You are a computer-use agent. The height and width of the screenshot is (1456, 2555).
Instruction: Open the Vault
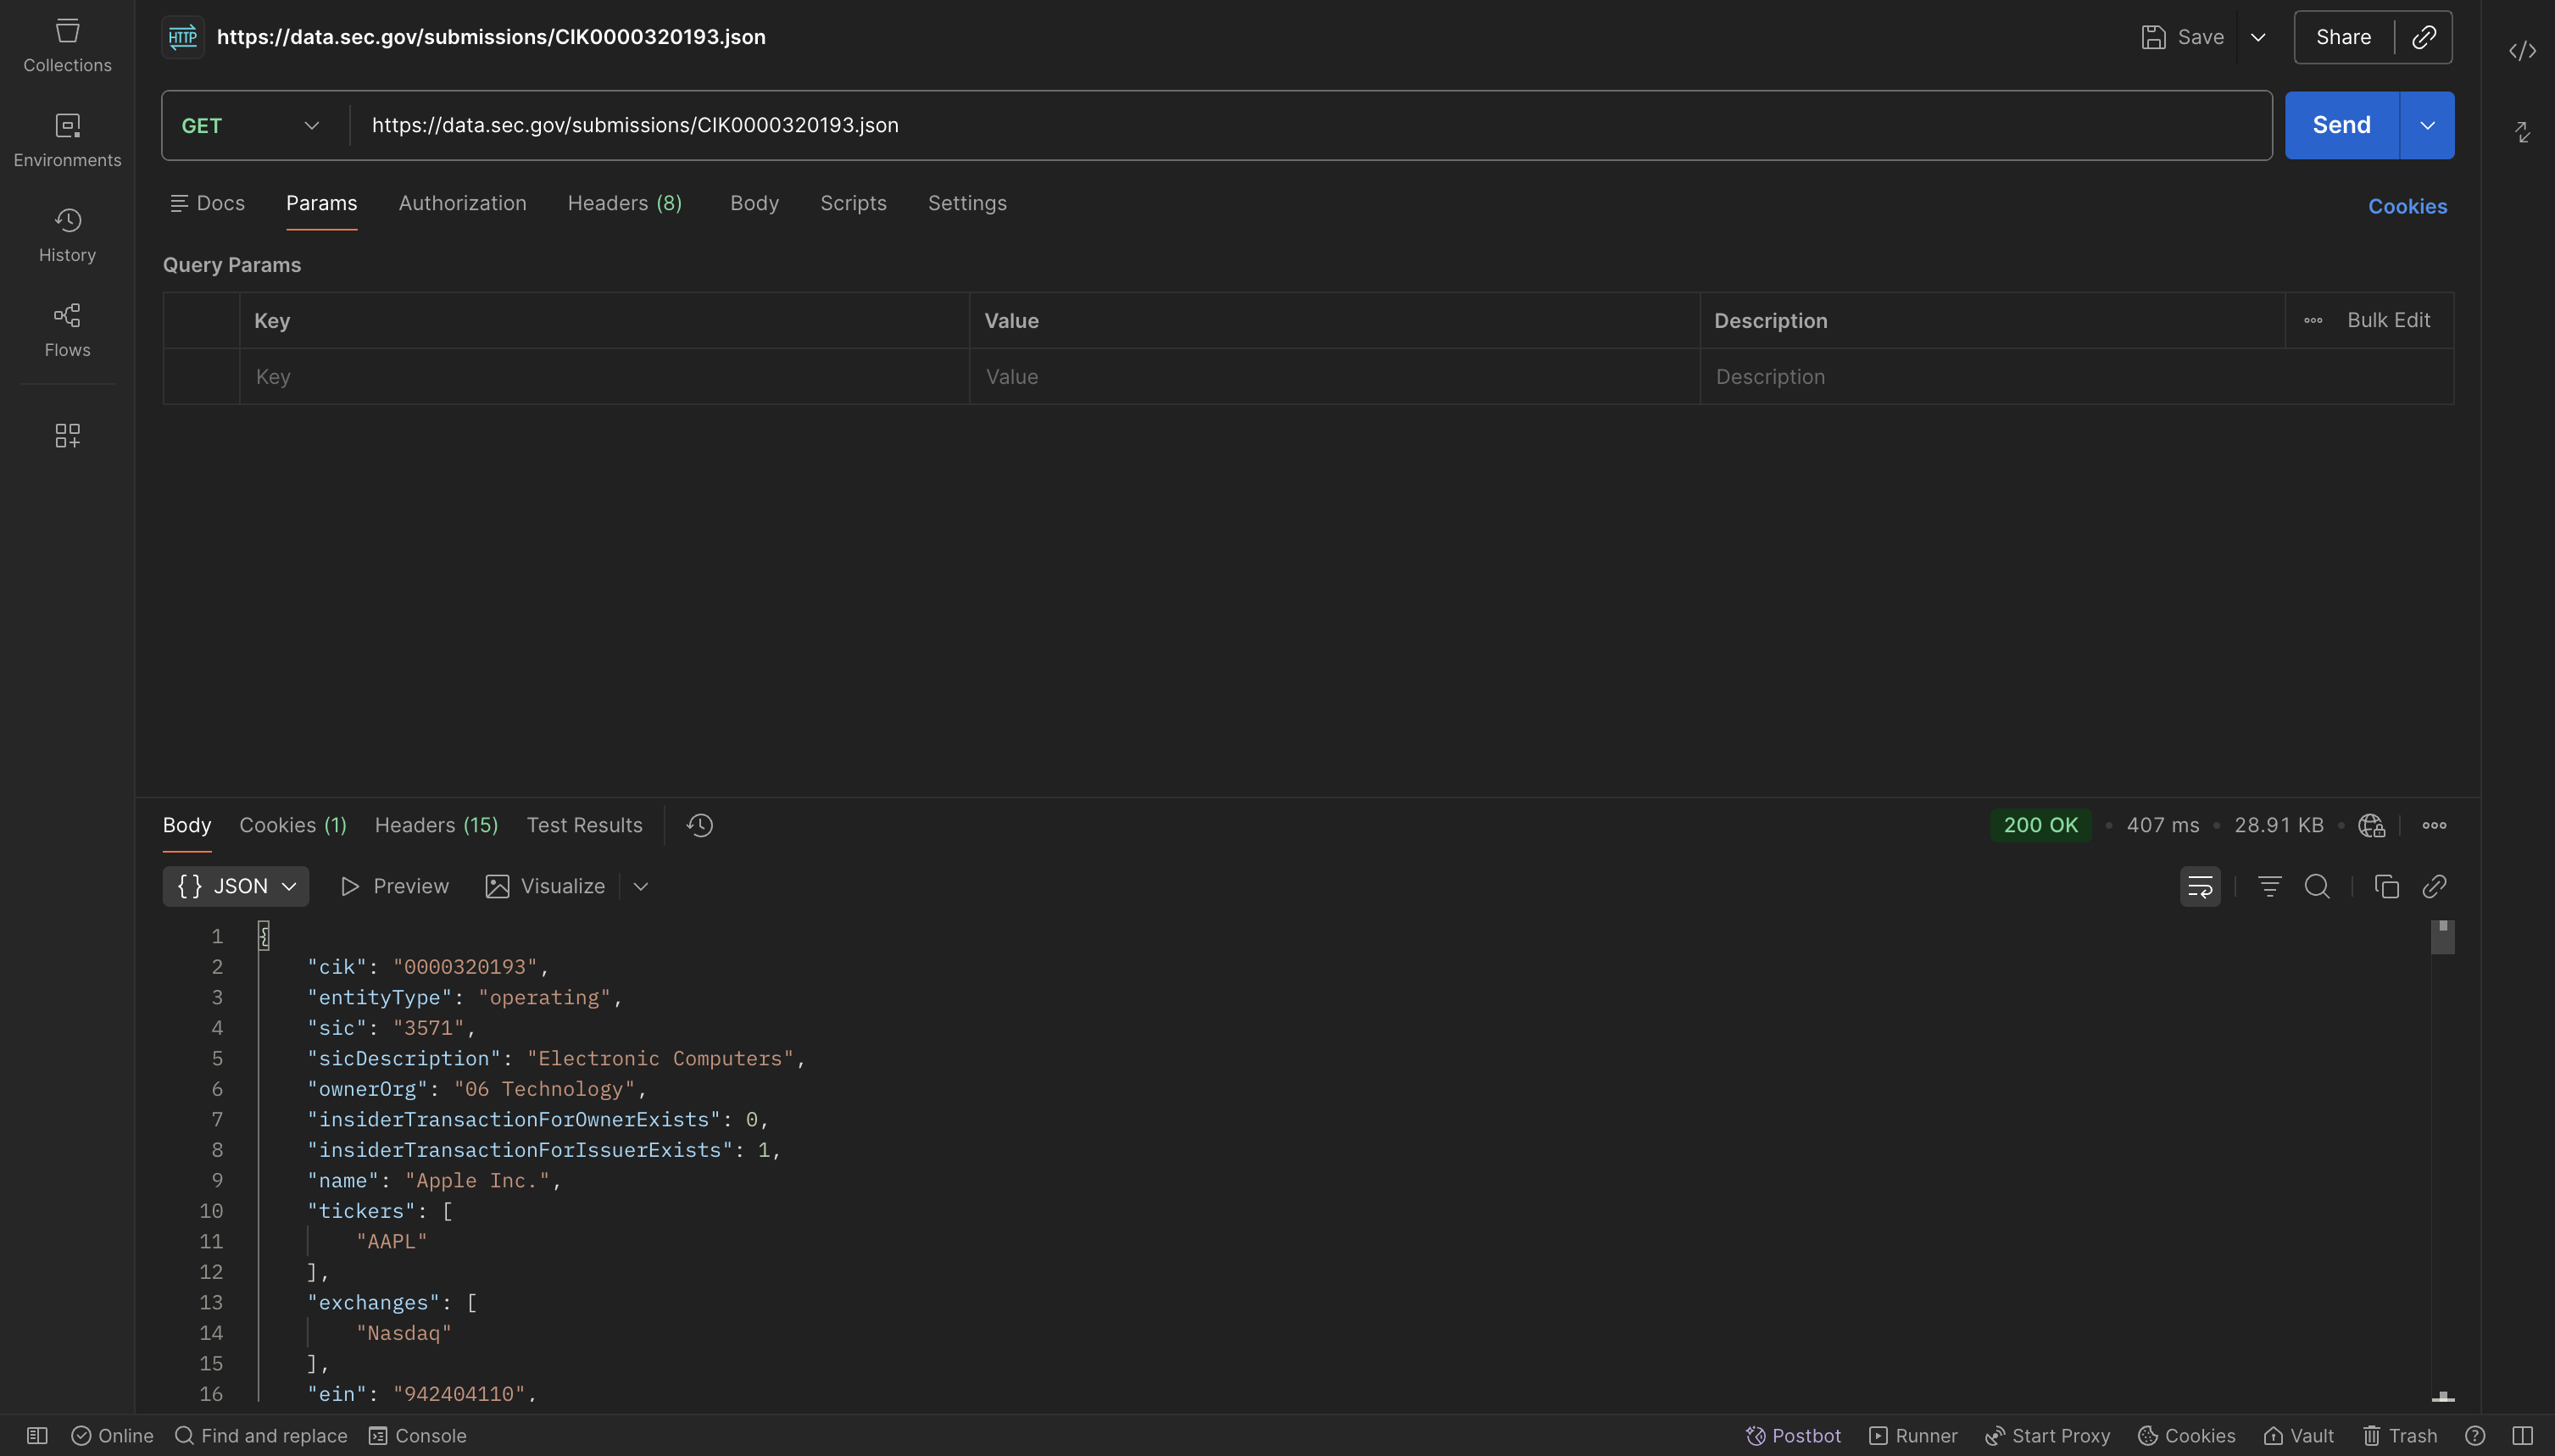point(2298,1436)
